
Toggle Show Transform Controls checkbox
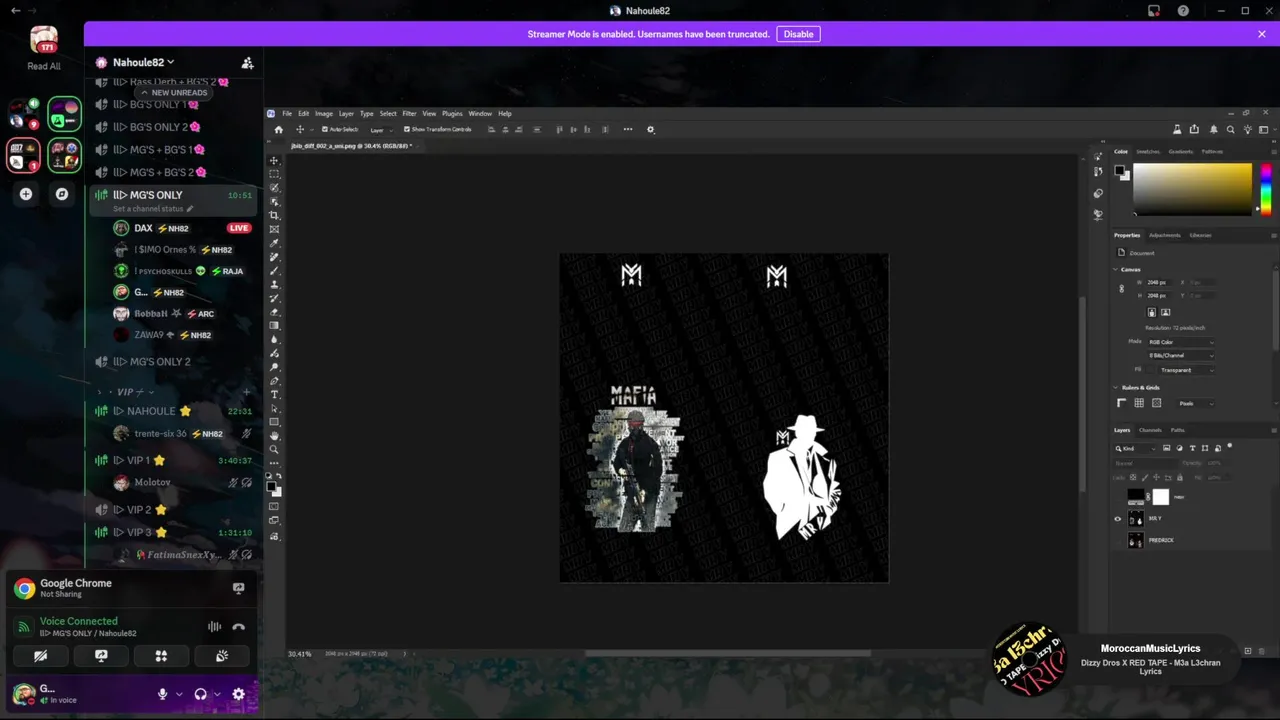tap(407, 129)
